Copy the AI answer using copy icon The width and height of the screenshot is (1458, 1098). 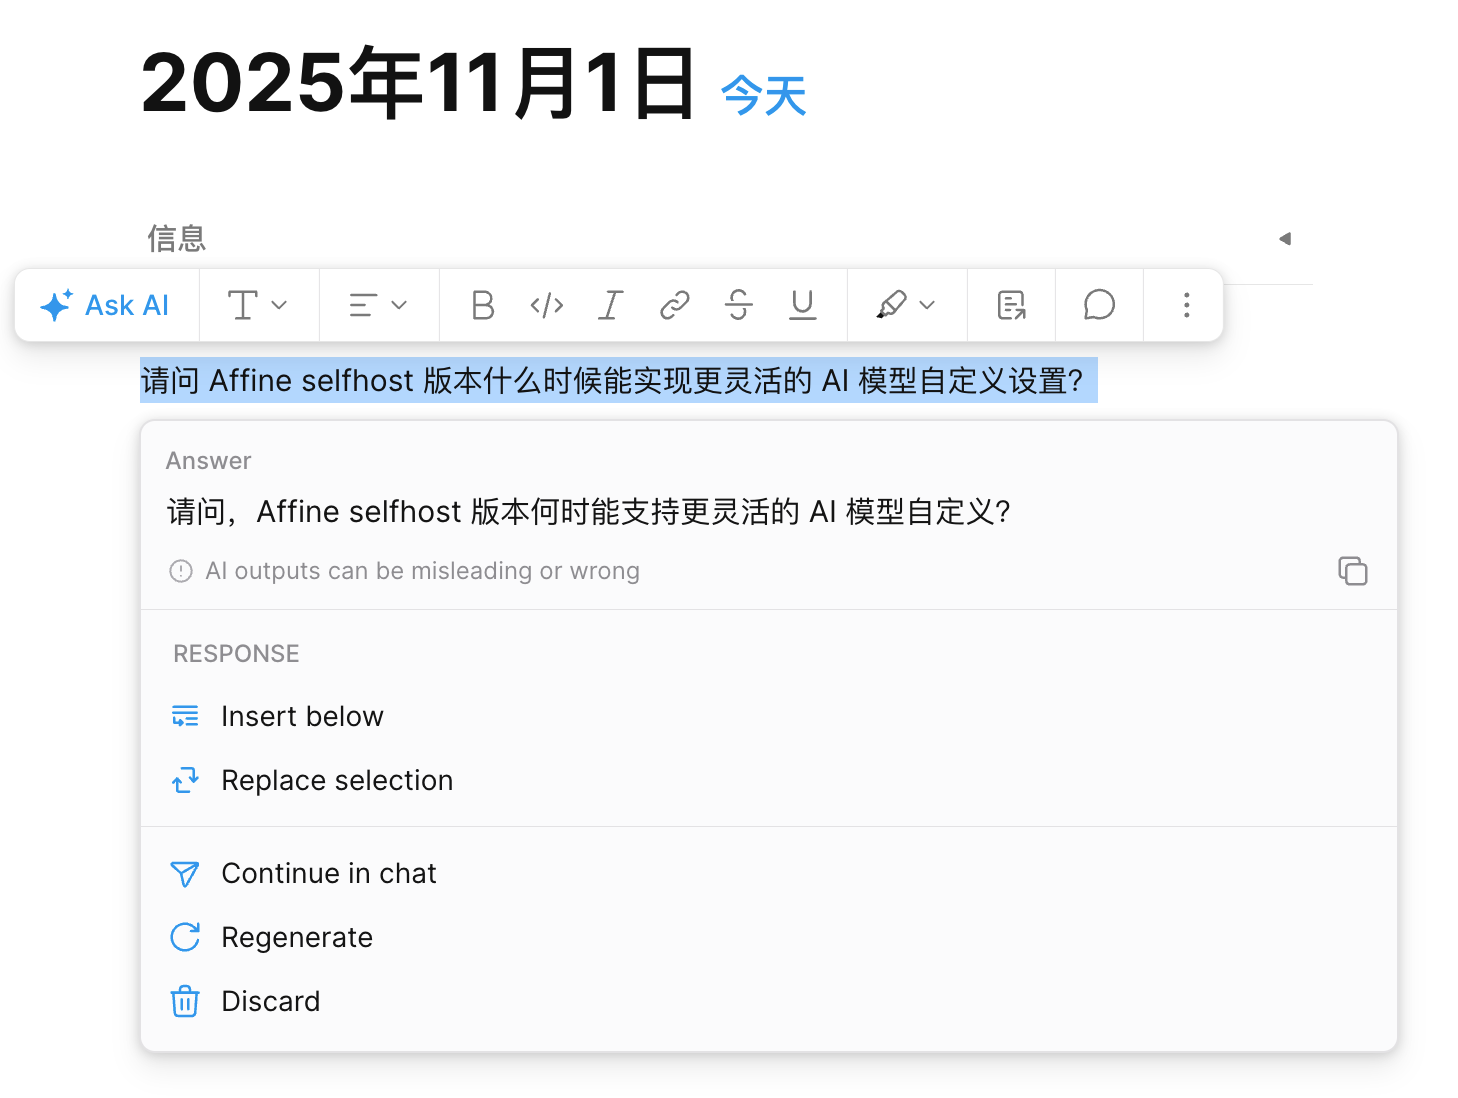coord(1352,570)
